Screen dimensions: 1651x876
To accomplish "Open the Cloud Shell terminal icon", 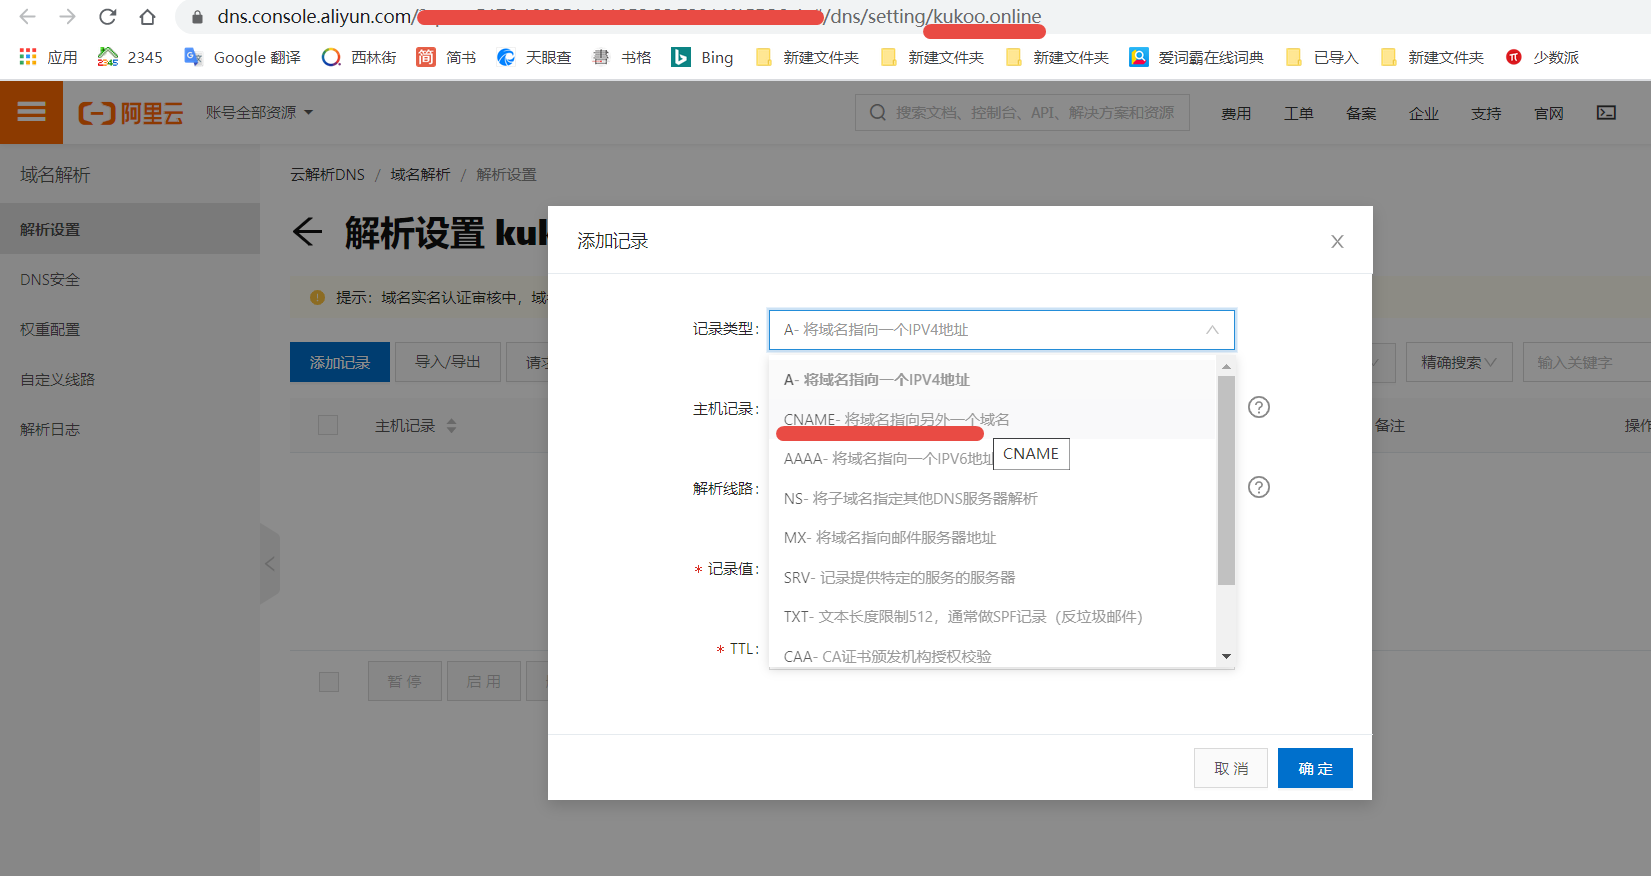I will (1606, 112).
